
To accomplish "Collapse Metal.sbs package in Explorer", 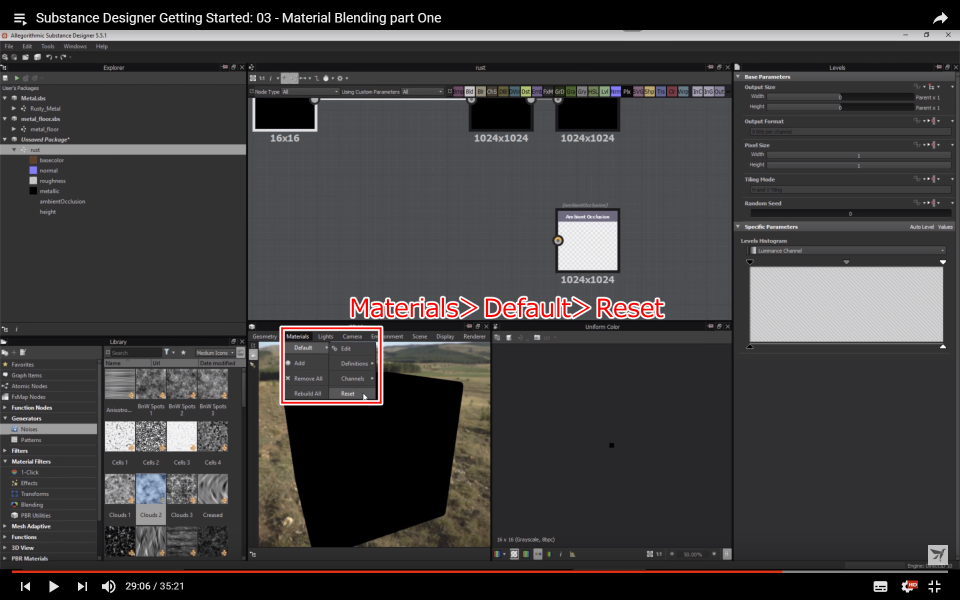I will (x=5, y=98).
